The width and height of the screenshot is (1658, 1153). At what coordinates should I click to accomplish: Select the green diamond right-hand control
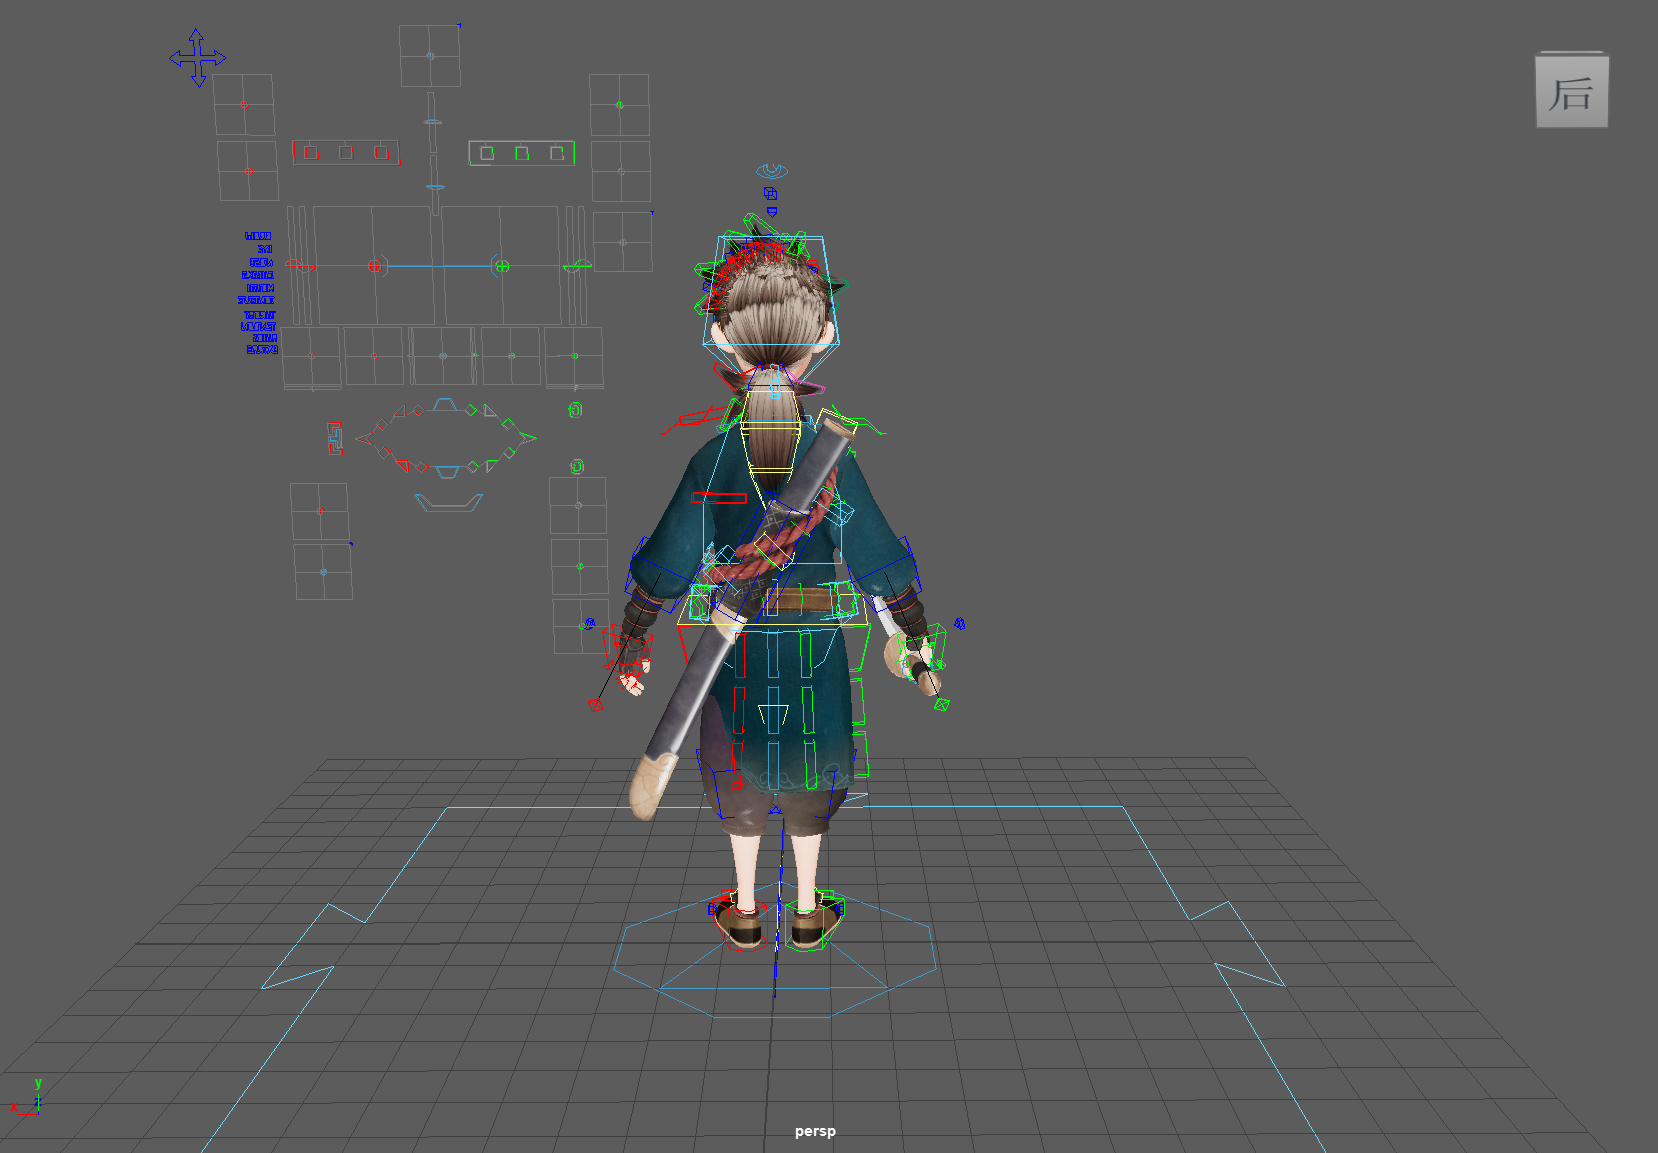[x=941, y=705]
